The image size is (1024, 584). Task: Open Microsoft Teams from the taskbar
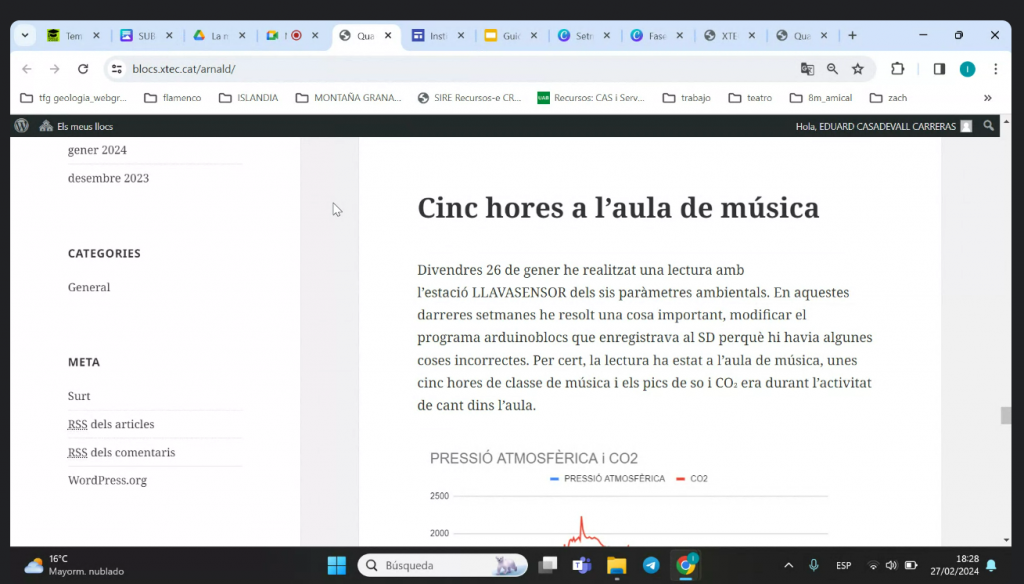[x=581, y=565]
